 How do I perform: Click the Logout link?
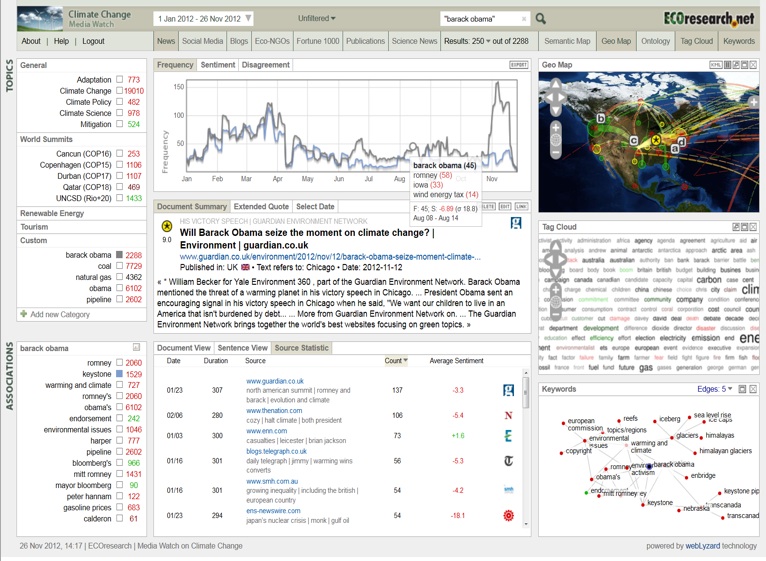[x=93, y=41]
